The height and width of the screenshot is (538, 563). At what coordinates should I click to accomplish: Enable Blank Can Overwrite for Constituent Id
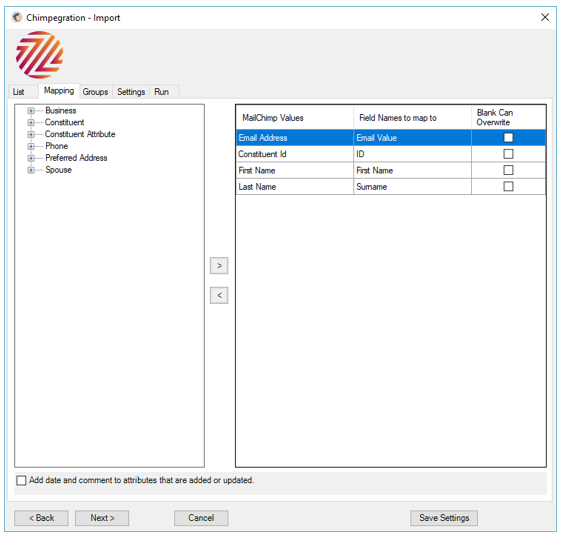(508, 154)
